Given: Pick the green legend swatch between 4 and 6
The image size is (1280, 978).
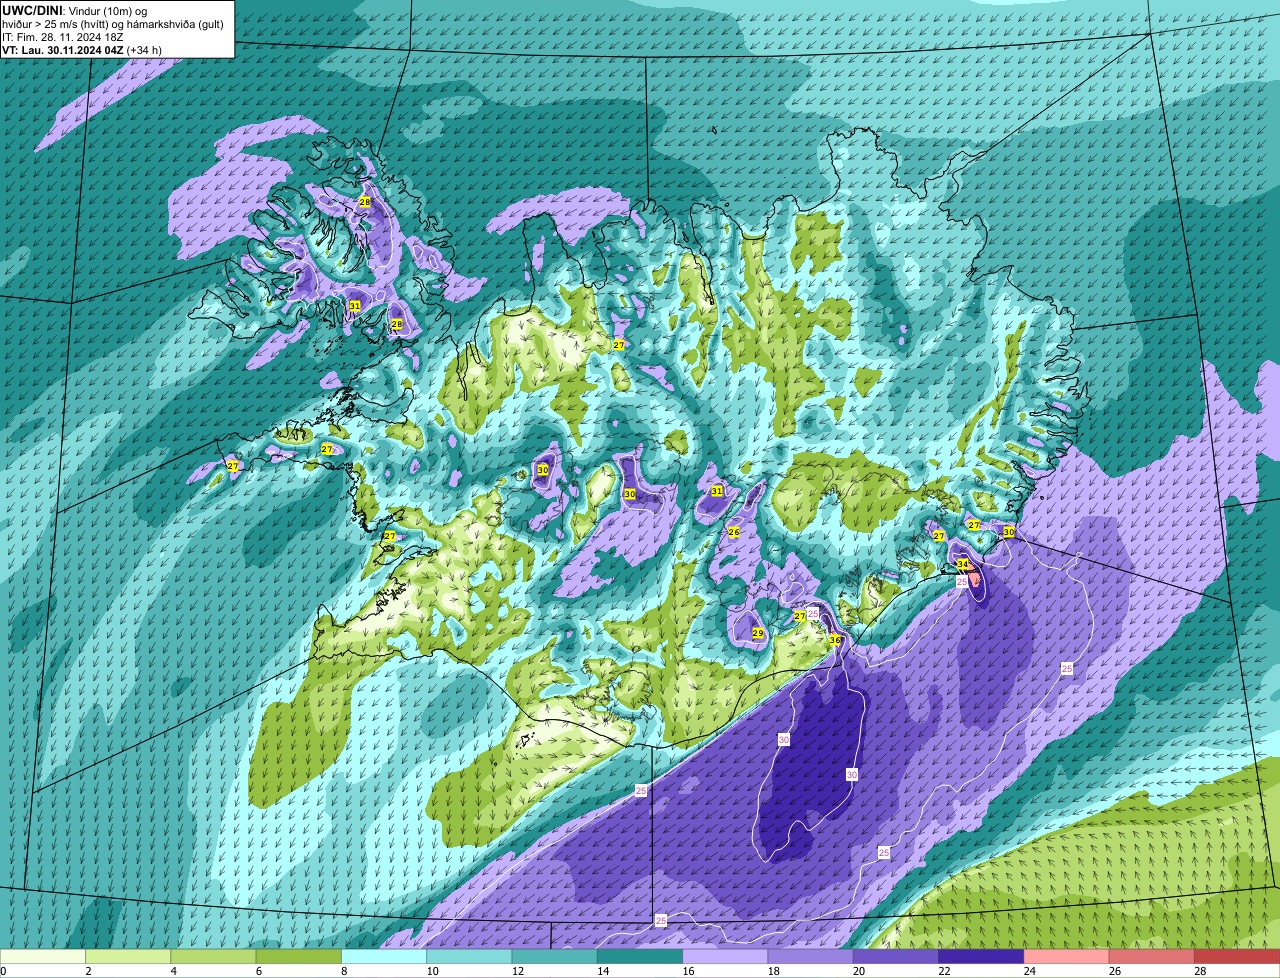Looking at the screenshot, I should pos(213,956).
